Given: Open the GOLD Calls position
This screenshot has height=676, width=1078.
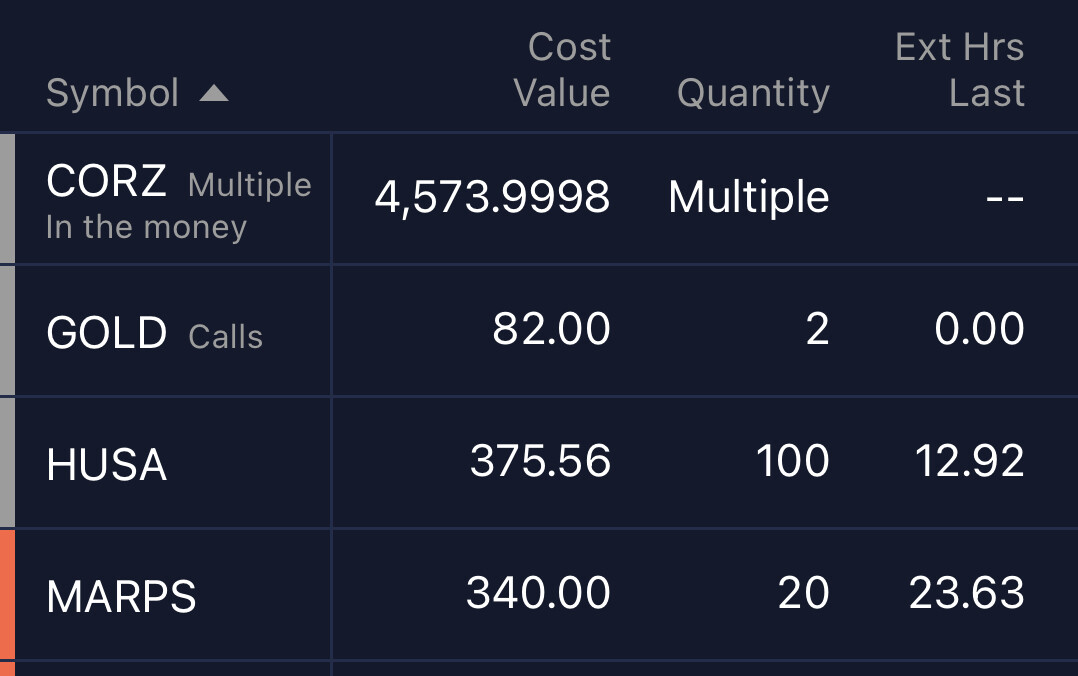Looking at the screenshot, I should (x=539, y=330).
